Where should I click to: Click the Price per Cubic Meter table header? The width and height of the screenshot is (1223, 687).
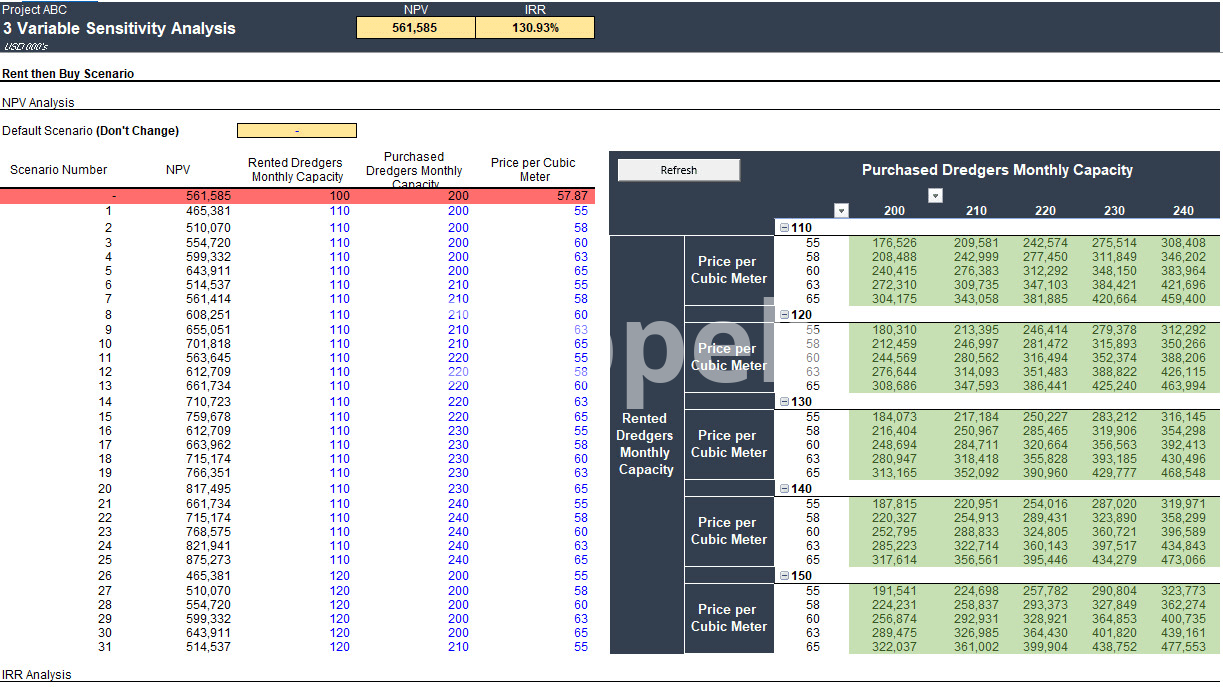[x=534, y=170]
